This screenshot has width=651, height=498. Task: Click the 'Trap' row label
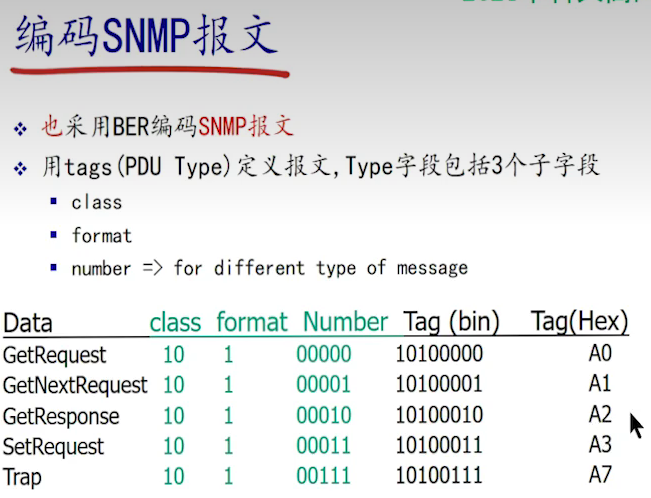click(x=22, y=477)
